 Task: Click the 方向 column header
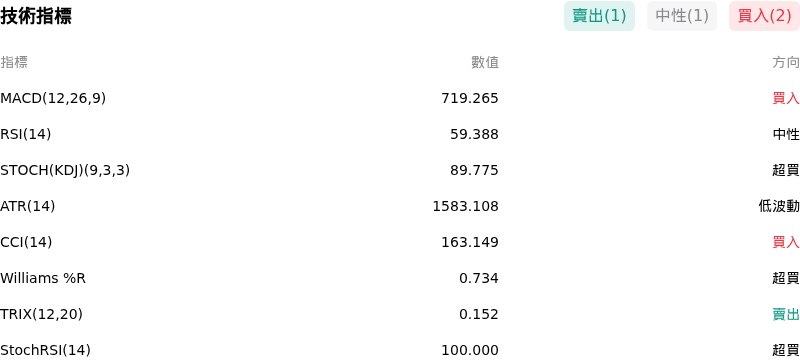point(786,62)
